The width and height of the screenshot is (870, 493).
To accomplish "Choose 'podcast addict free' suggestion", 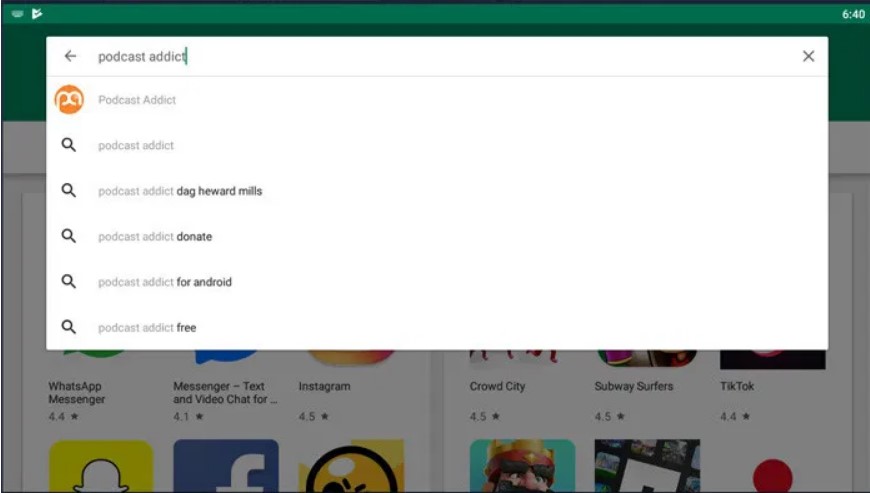I will pyautogui.click(x=437, y=327).
